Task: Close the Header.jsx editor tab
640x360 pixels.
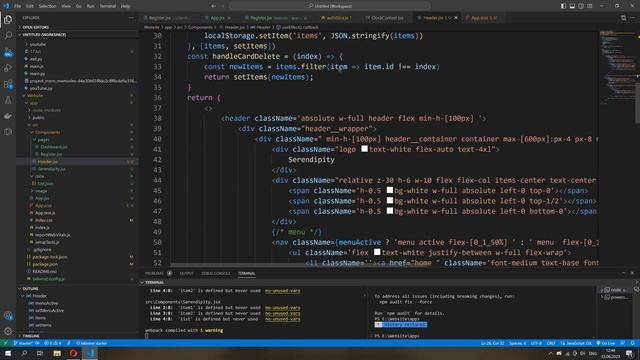Action: pyautogui.click(x=456, y=18)
